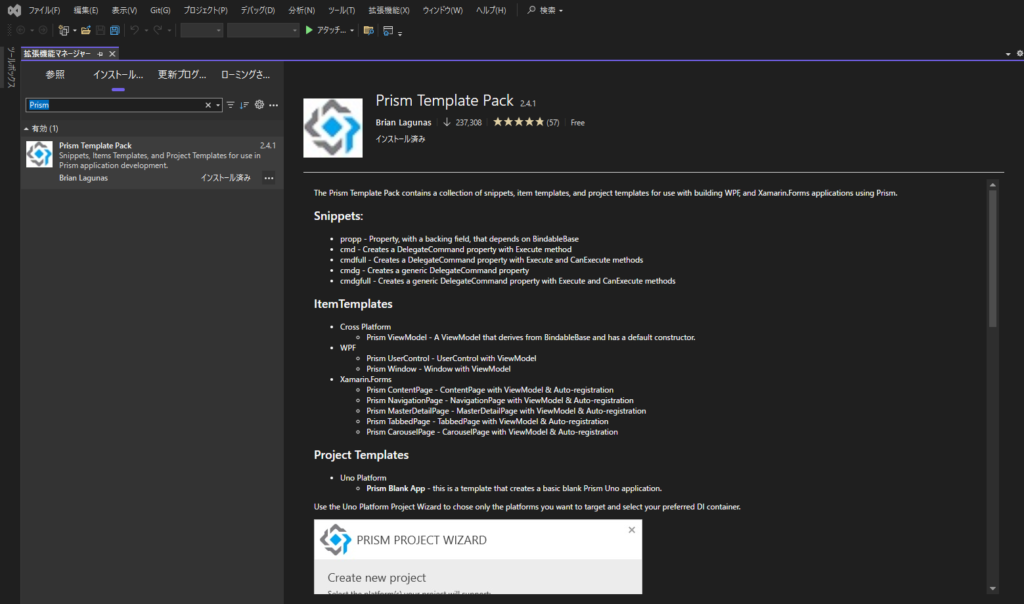Viewport: 1024px width, 604px height.
Task: Click the Find in Files folder icon
Action: [x=368, y=30]
